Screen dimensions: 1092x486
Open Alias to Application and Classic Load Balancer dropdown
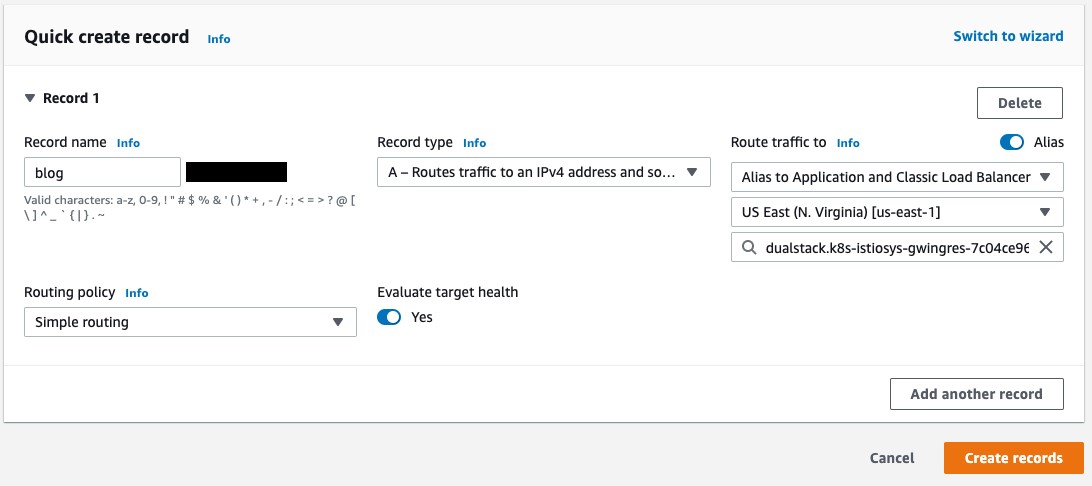(897, 177)
